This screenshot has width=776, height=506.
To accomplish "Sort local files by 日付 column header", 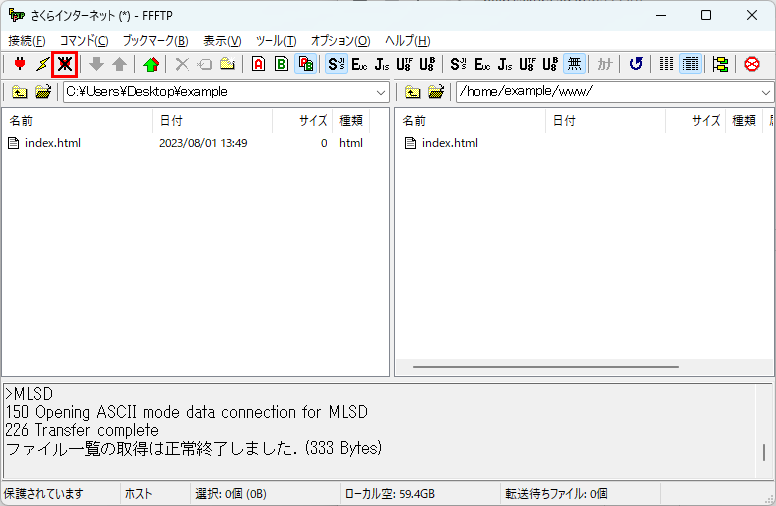I will (212, 121).
